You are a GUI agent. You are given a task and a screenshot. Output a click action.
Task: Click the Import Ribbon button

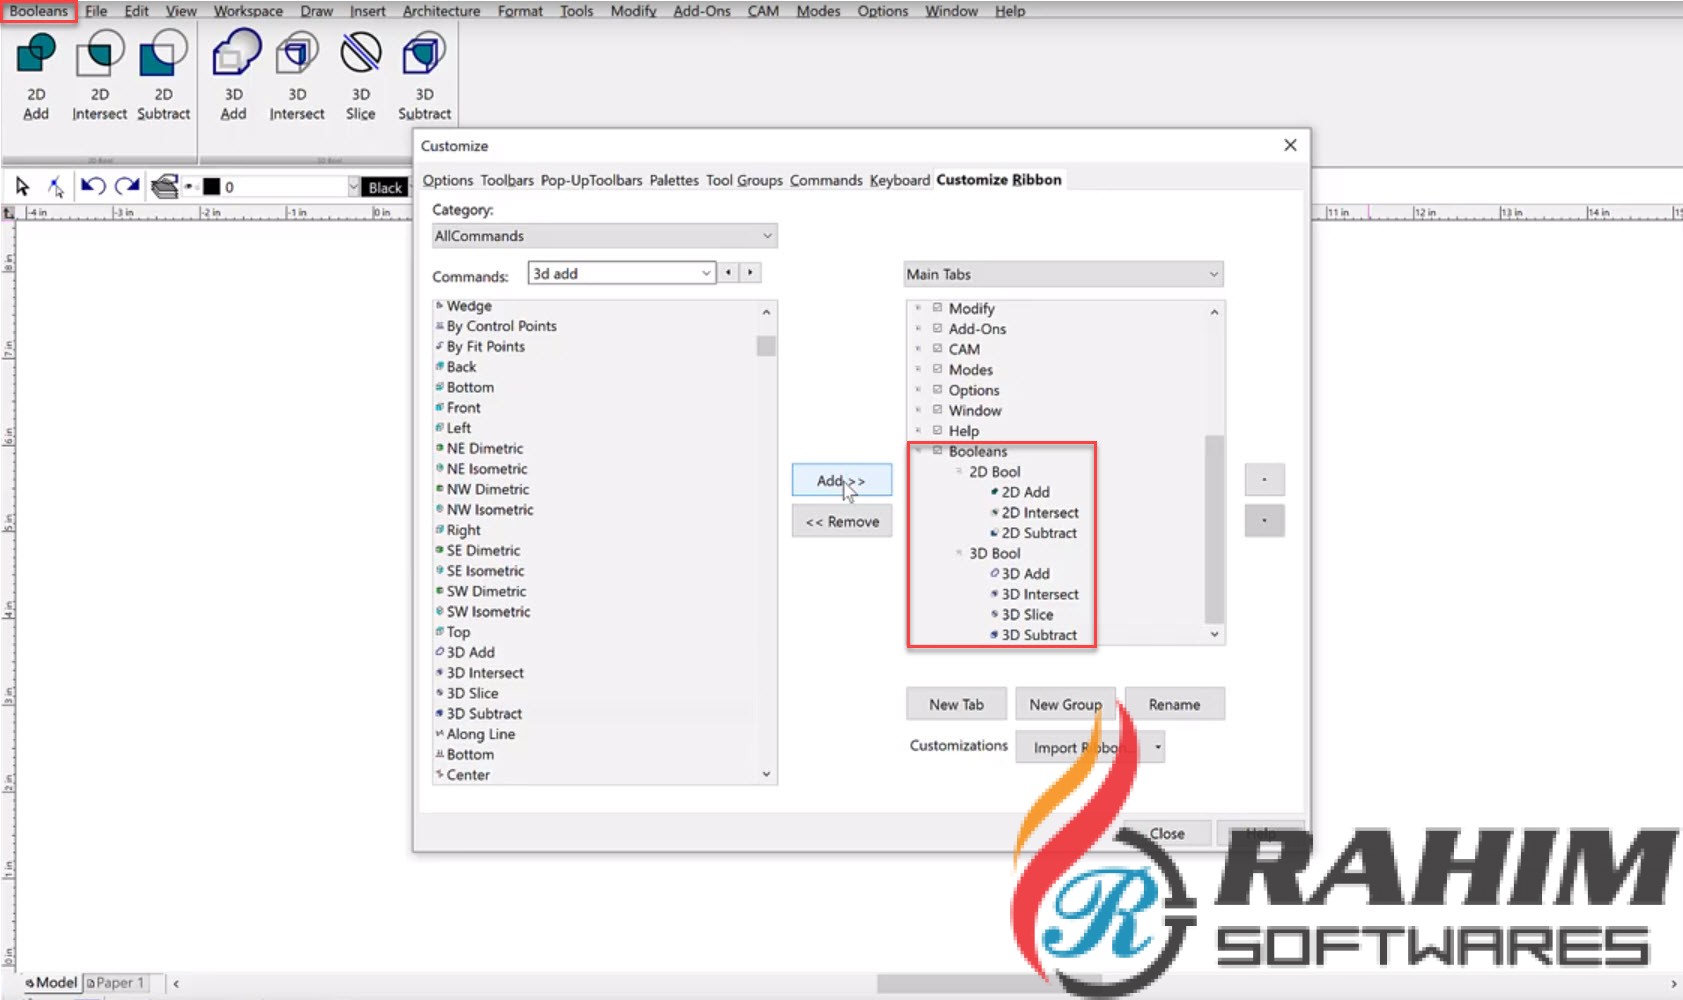[1082, 747]
